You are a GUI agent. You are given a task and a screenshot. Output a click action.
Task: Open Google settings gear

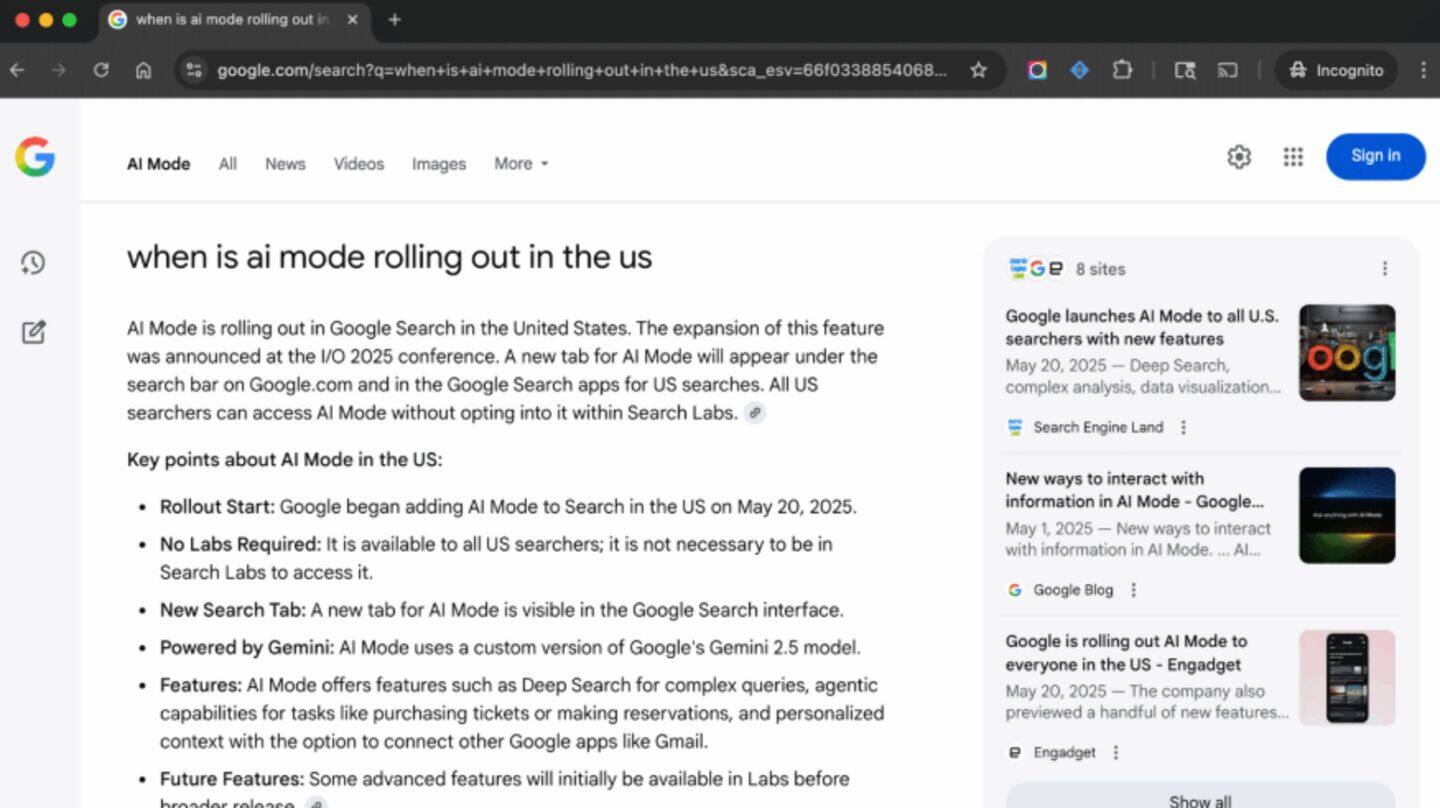(1239, 157)
